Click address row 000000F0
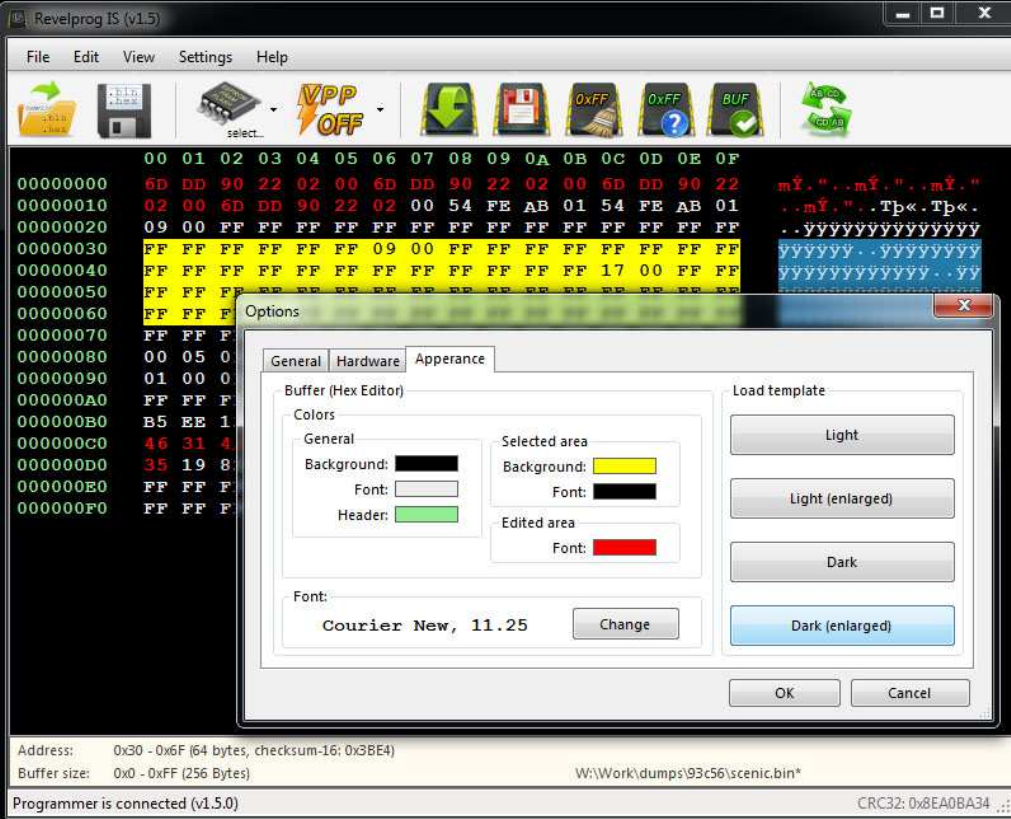Screen dimensions: 1011x819 click(62, 508)
